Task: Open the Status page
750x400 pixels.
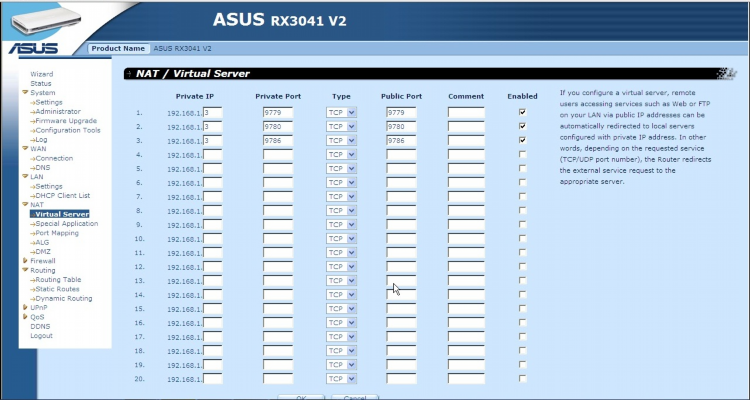Action: [x=41, y=84]
